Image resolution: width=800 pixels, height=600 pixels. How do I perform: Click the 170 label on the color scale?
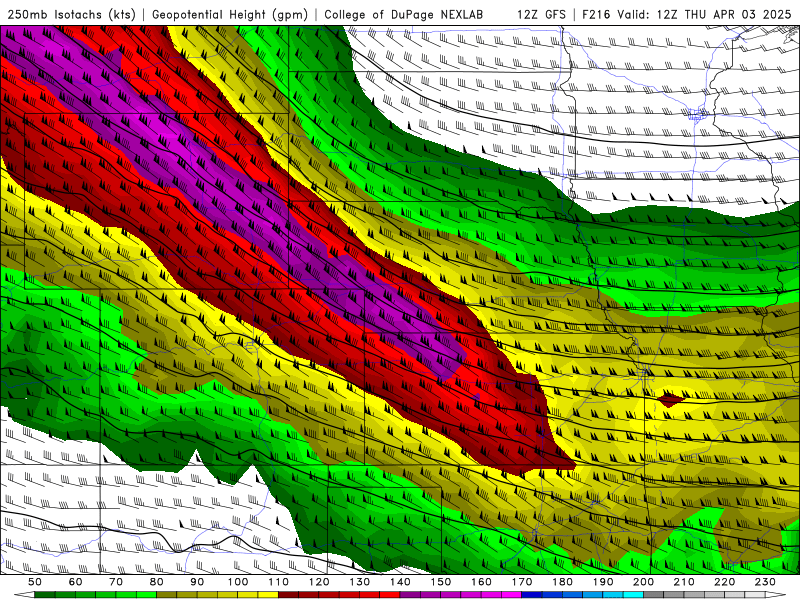(521, 582)
